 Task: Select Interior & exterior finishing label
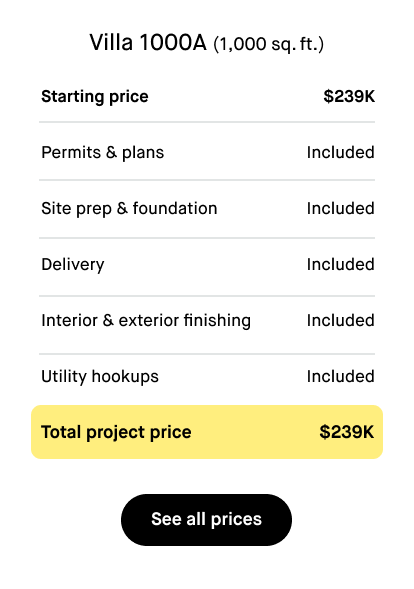click(x=146, y=320)
